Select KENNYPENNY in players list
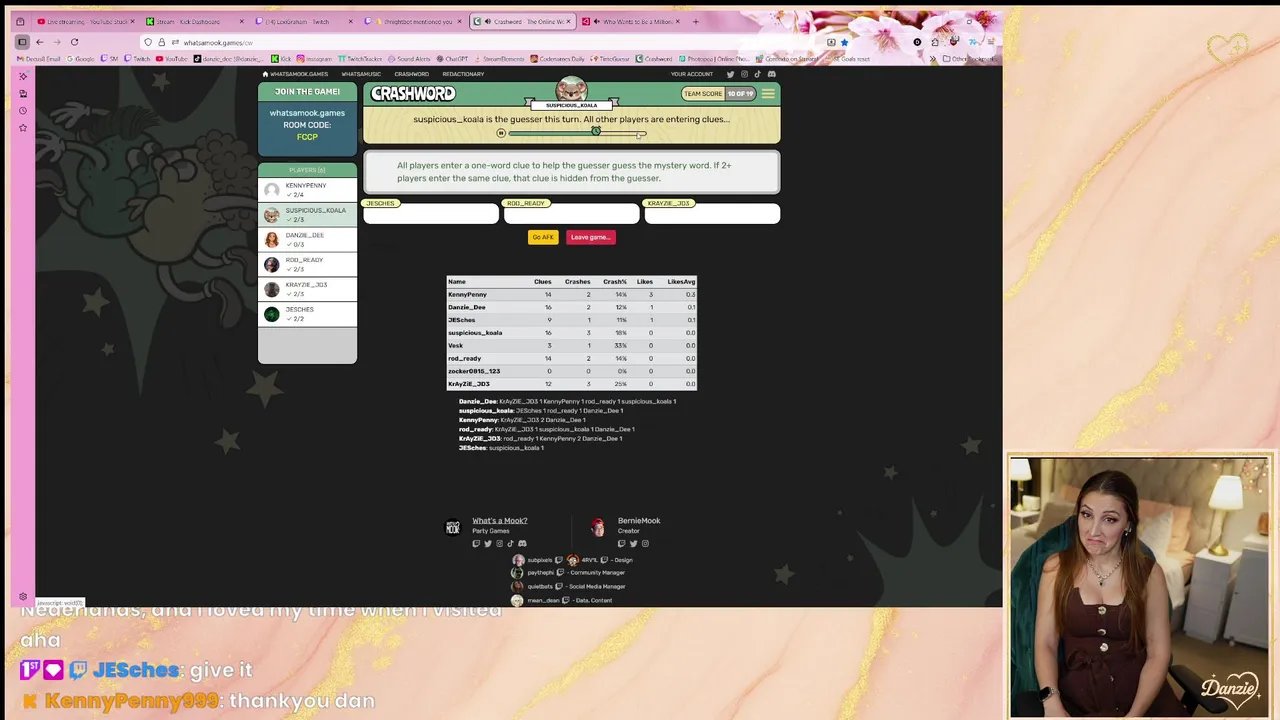Image resolution: width=1280 pixels, height=720 pixels. point(307,190)
